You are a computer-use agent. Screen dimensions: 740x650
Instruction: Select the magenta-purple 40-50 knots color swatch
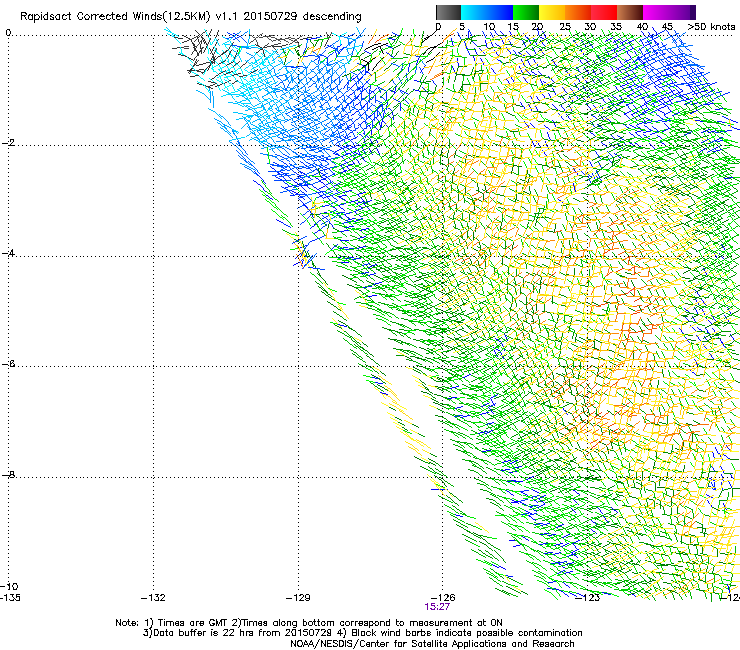point(669,12)
